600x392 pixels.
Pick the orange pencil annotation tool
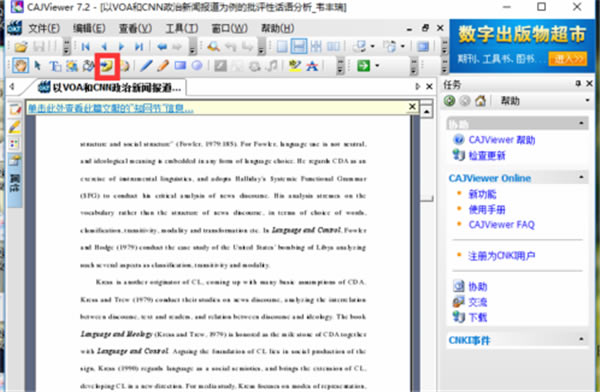163,66
